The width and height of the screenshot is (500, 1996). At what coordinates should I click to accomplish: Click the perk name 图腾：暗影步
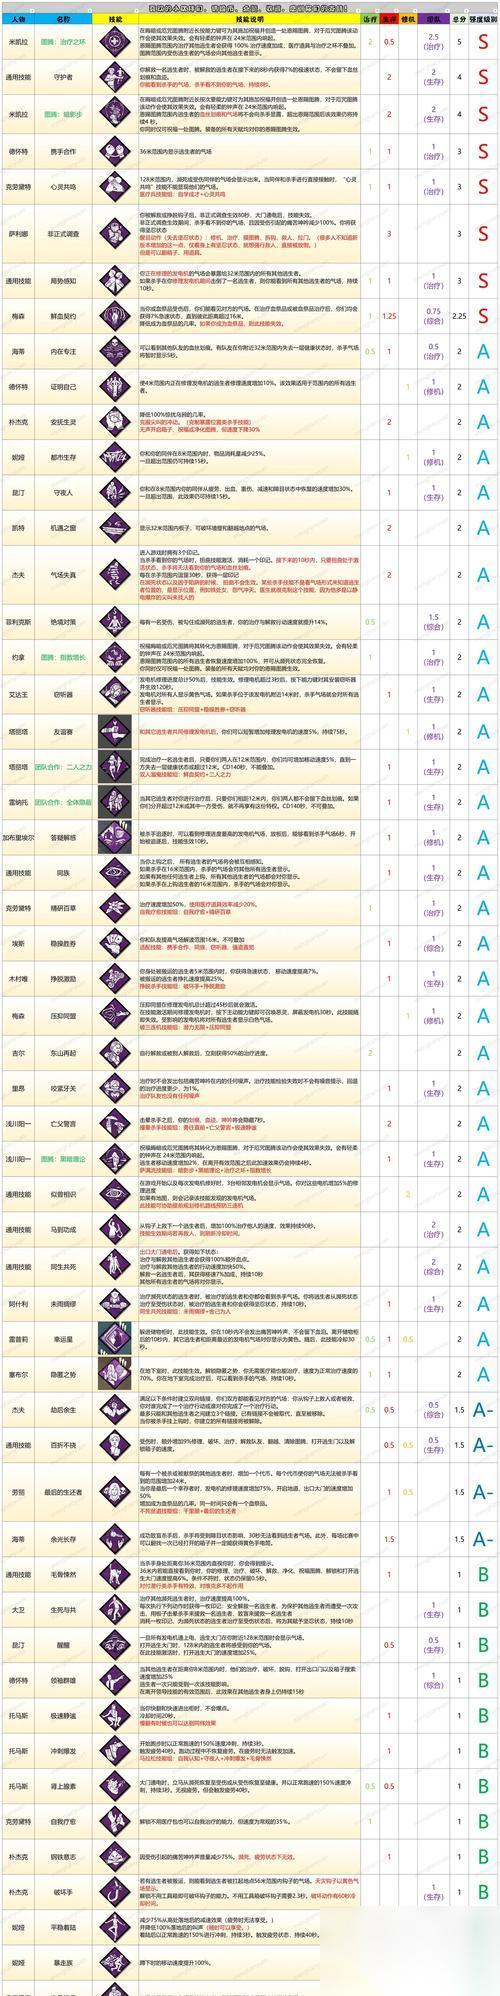pos(65,113)
